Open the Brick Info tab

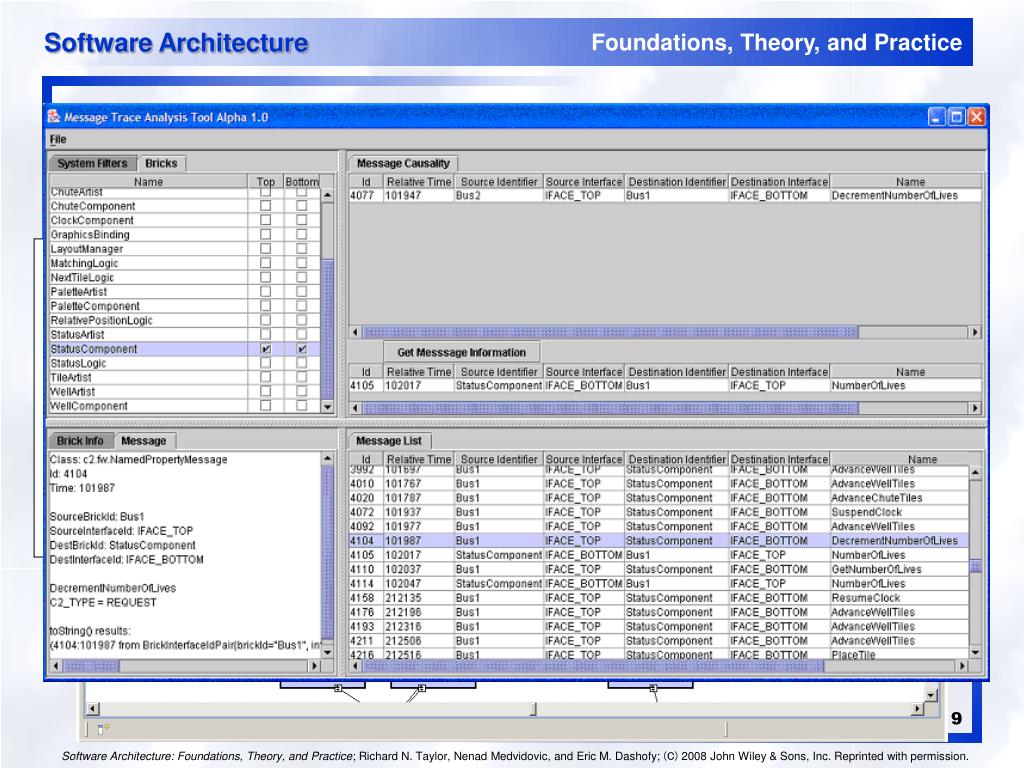80,441
